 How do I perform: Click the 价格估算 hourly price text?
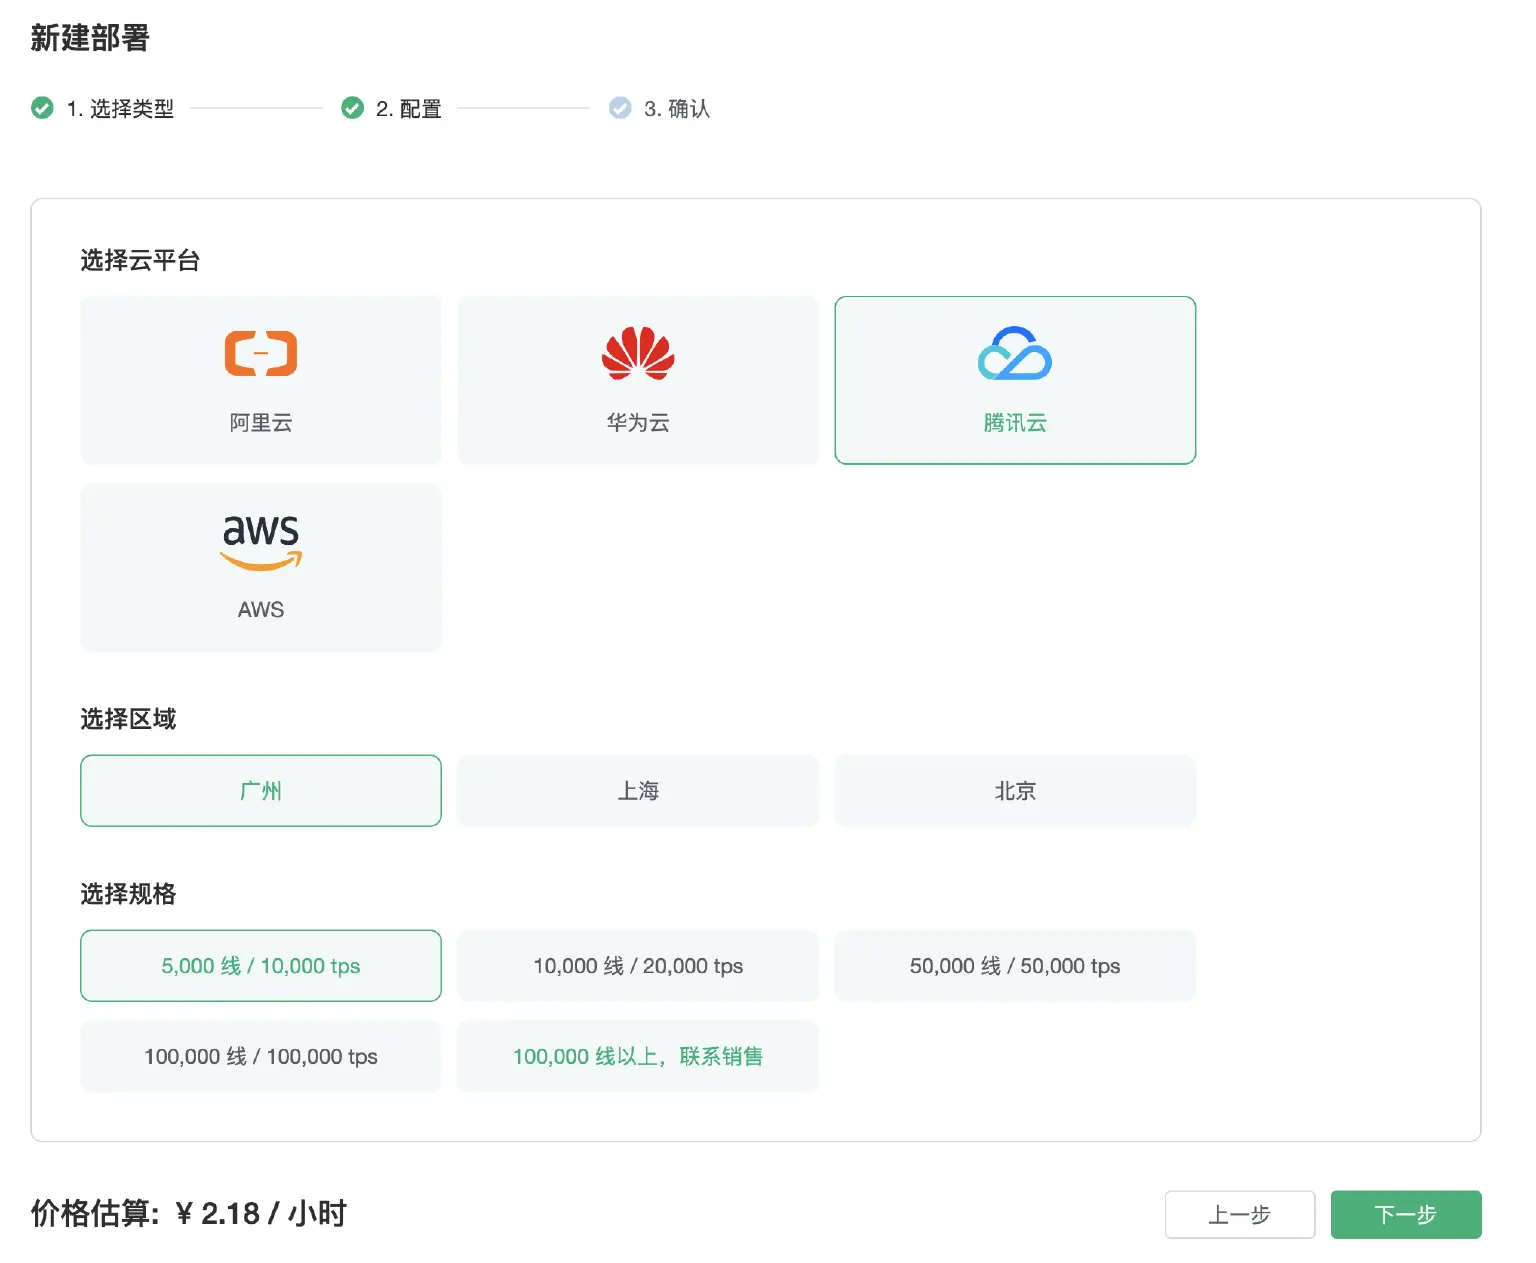tap(189, 1214)
